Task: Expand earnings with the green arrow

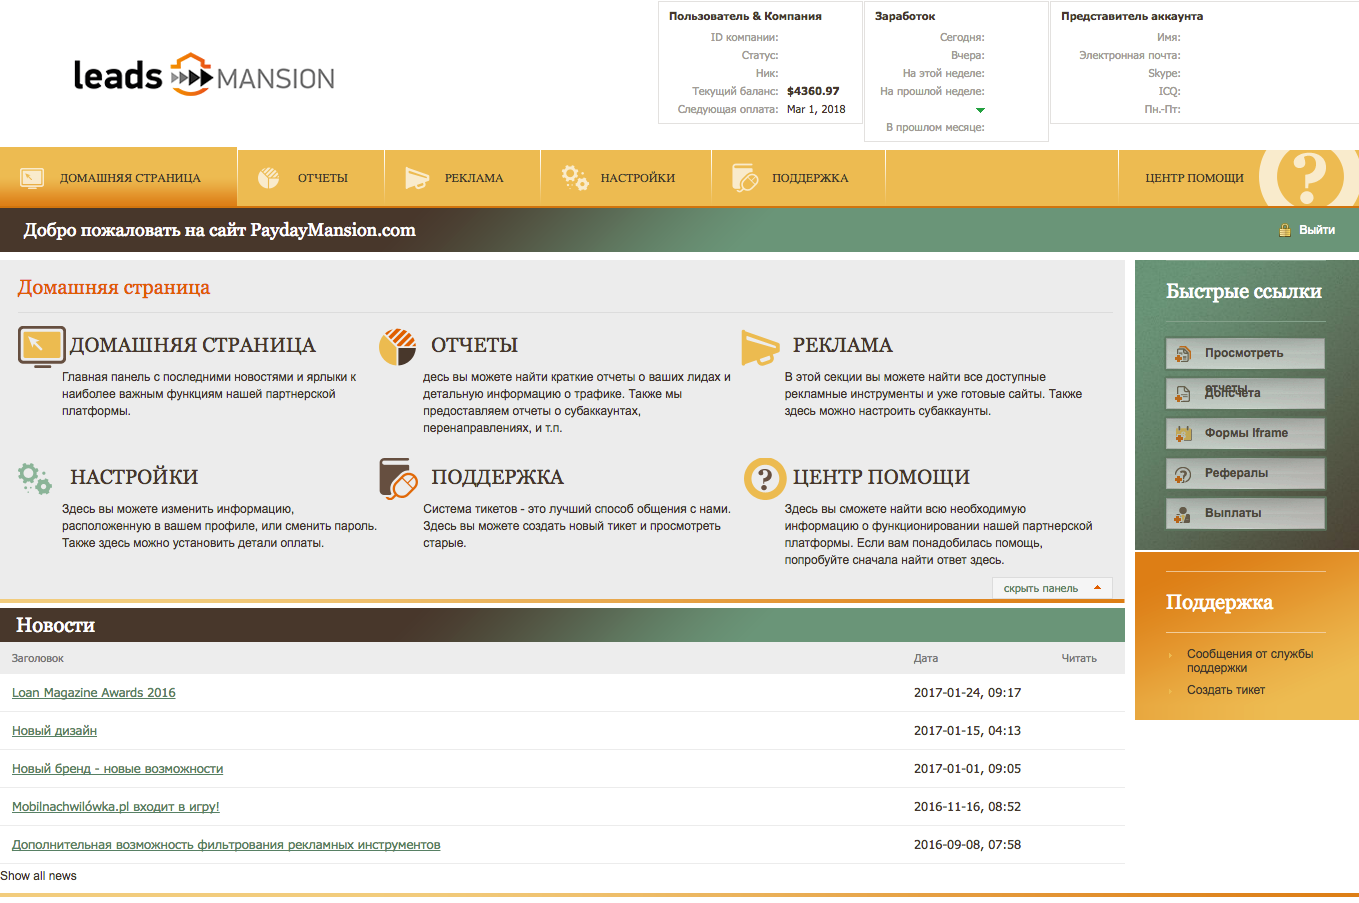Action: coord(980,110)
